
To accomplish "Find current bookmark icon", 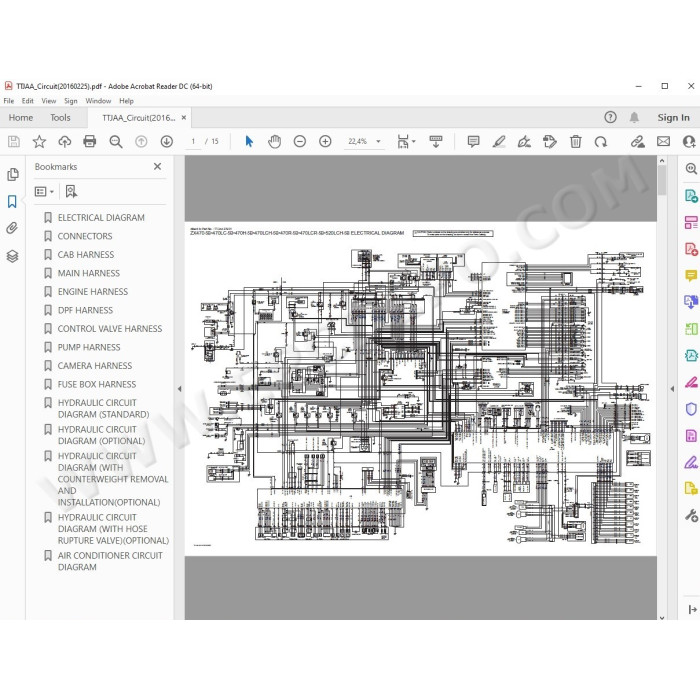I will 71,192.
